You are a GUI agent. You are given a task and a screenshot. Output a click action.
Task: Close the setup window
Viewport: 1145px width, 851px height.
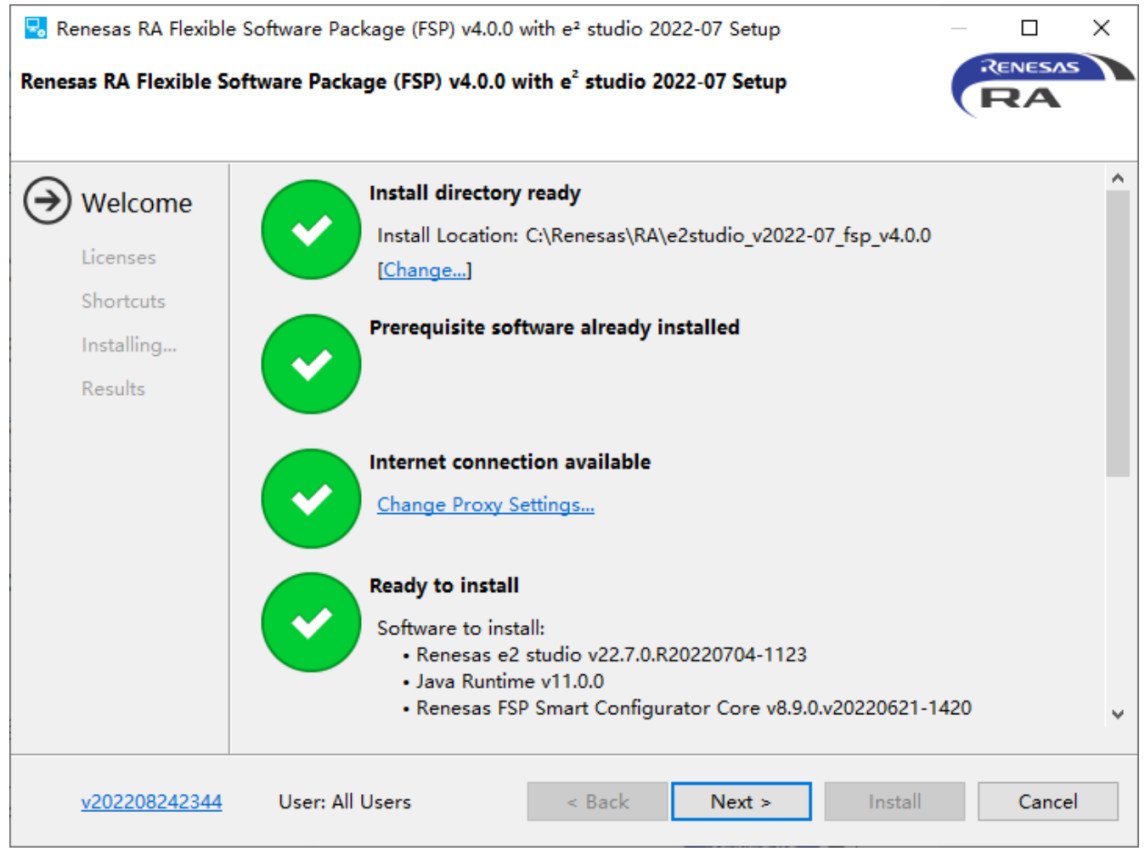click(1101, 28)
